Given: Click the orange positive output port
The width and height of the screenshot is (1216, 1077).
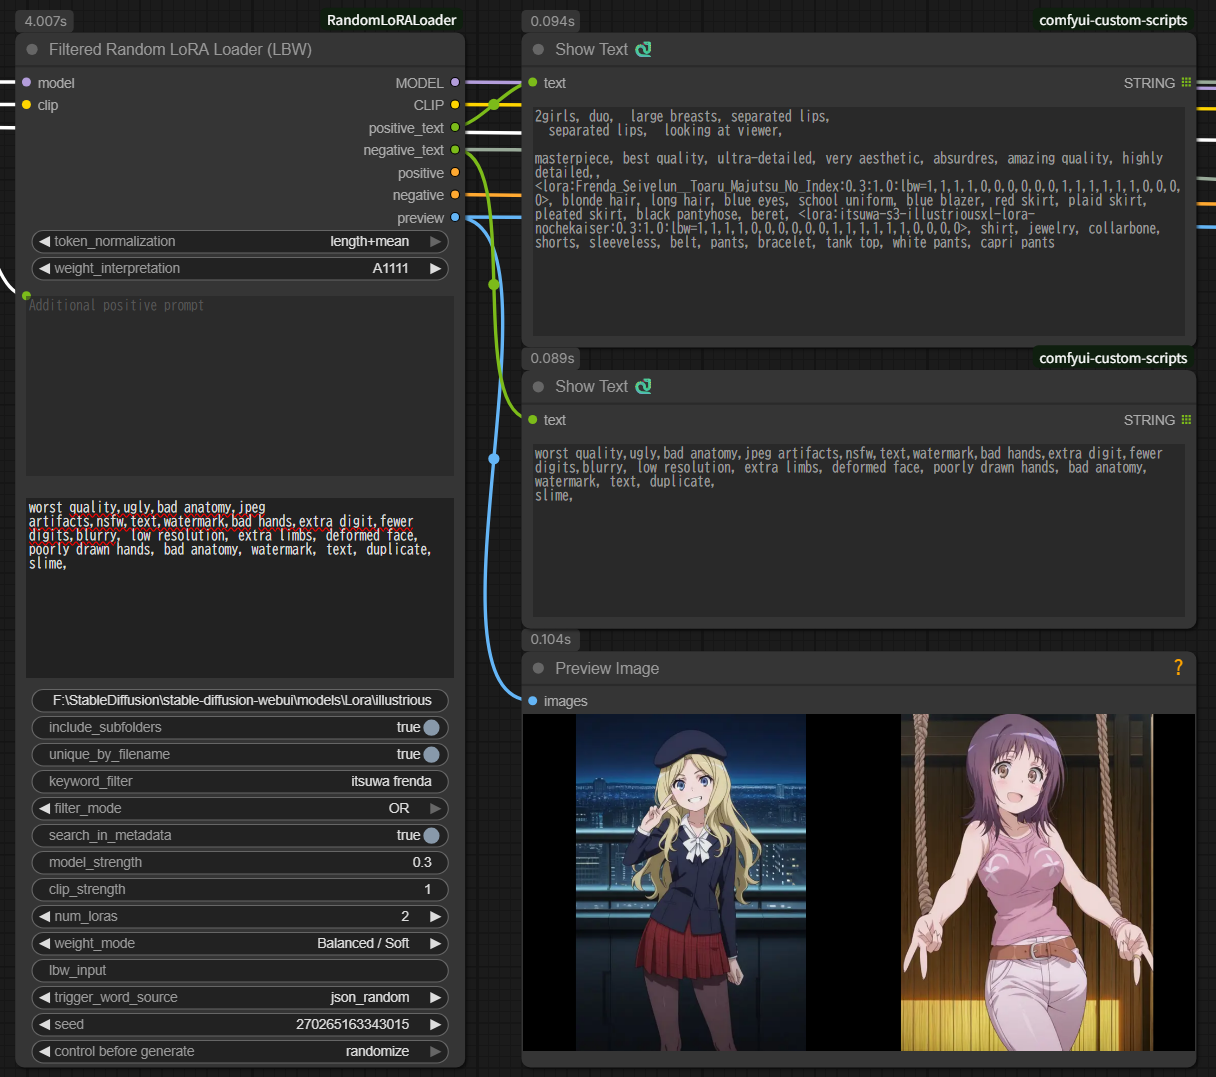Looking at the screenshot, I should (455, 173).
